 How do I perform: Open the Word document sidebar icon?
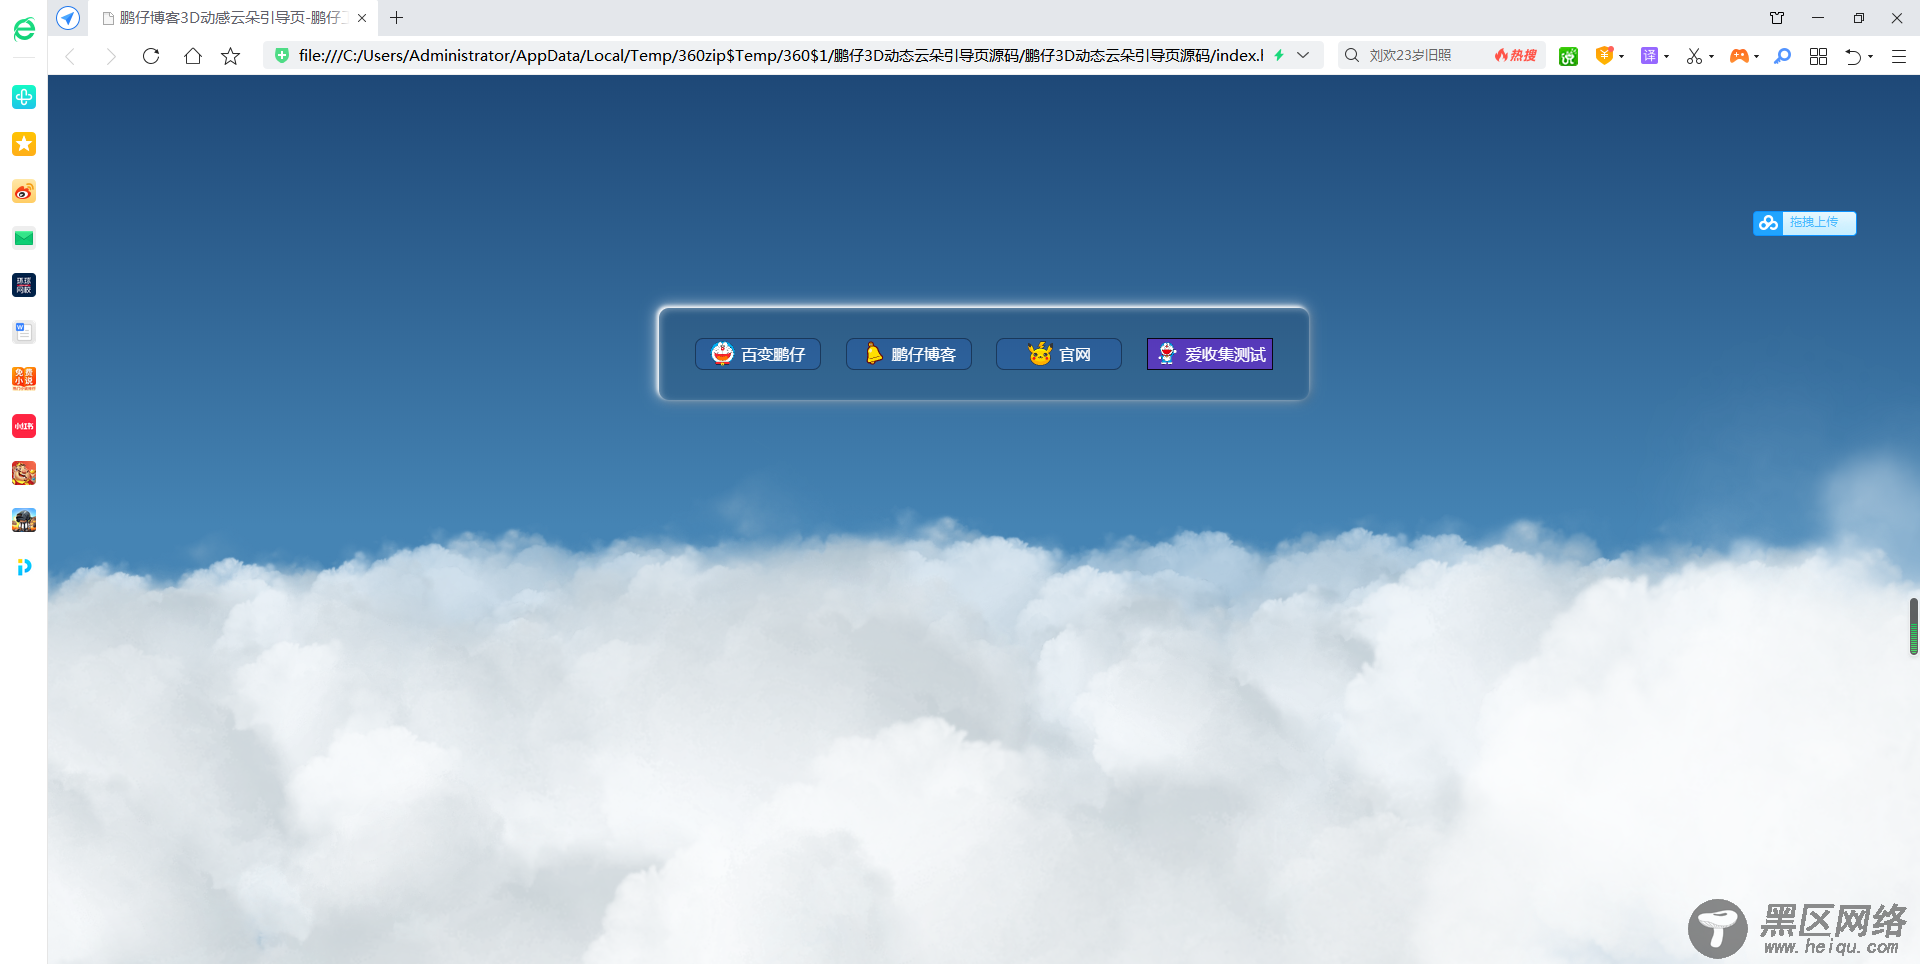24,332
